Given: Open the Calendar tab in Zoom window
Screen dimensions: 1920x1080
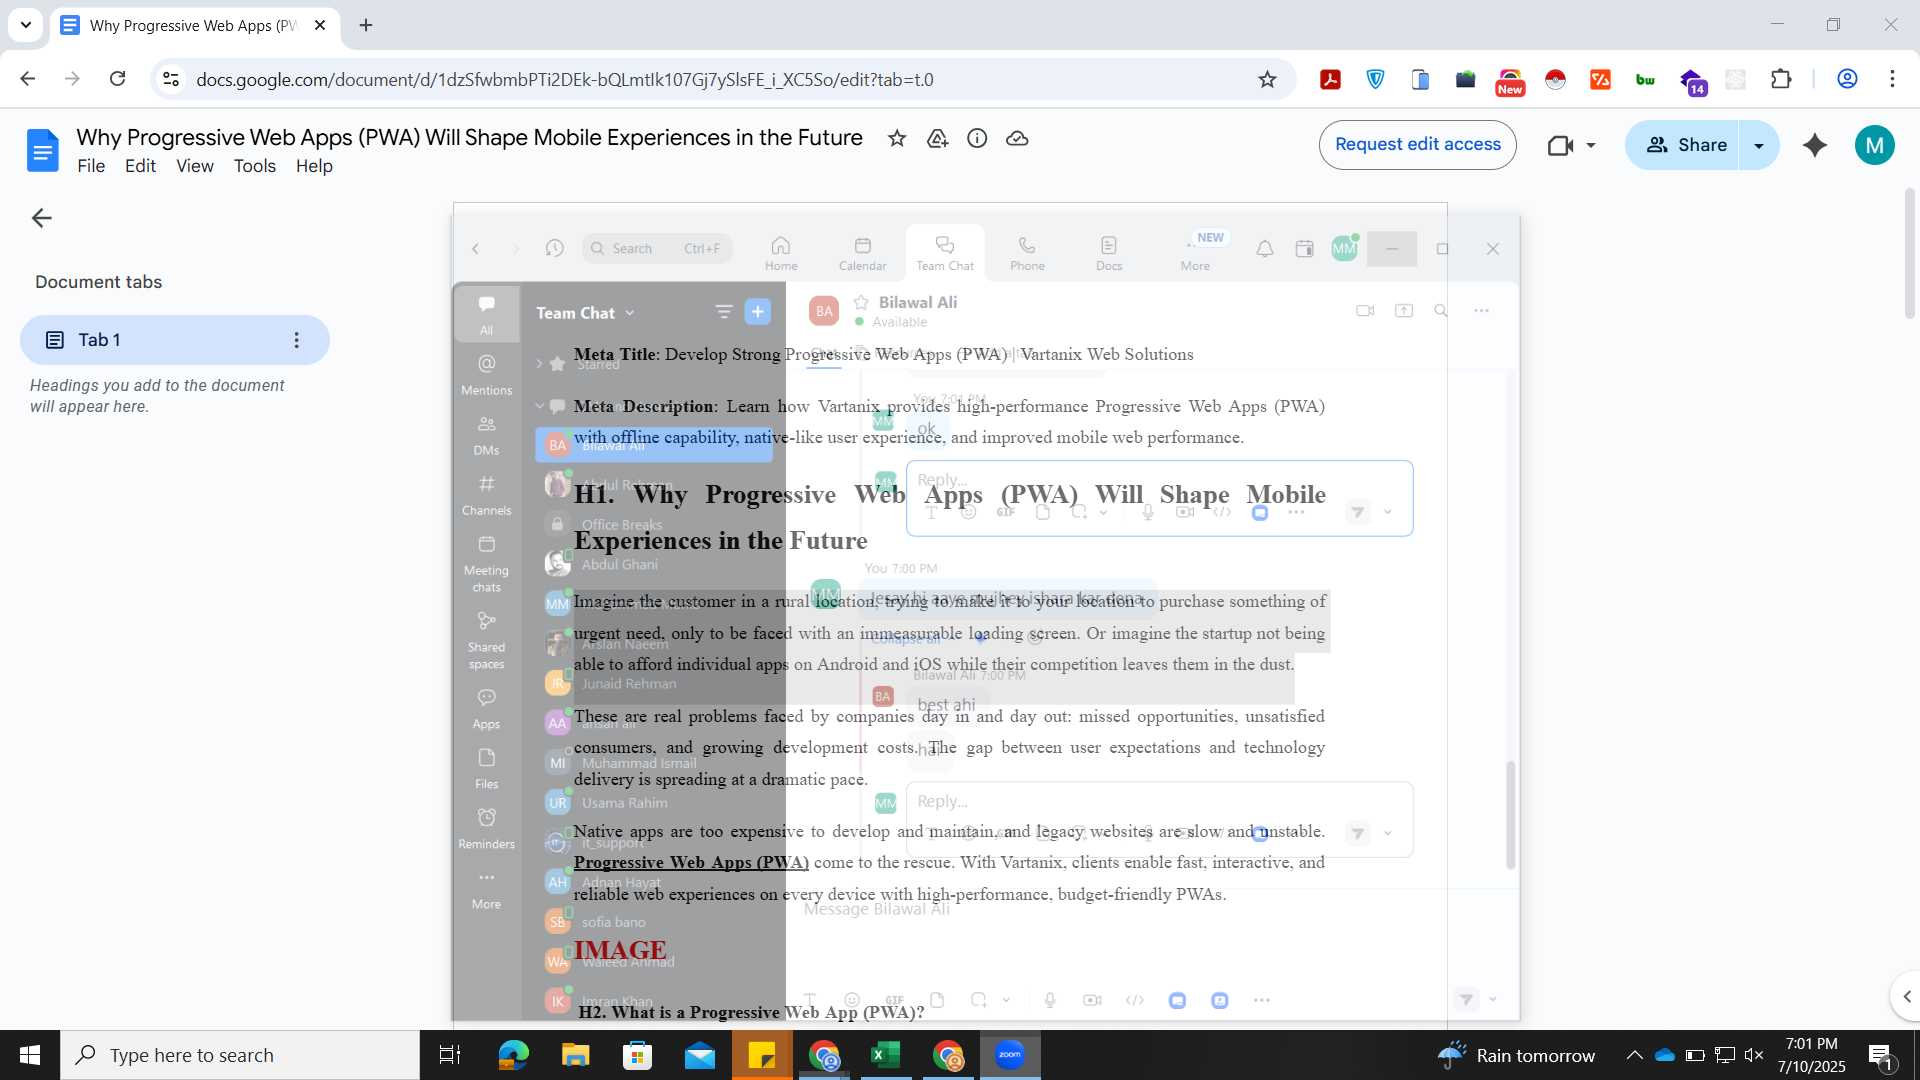Looking at the screenshot, I should click(862, 253).
